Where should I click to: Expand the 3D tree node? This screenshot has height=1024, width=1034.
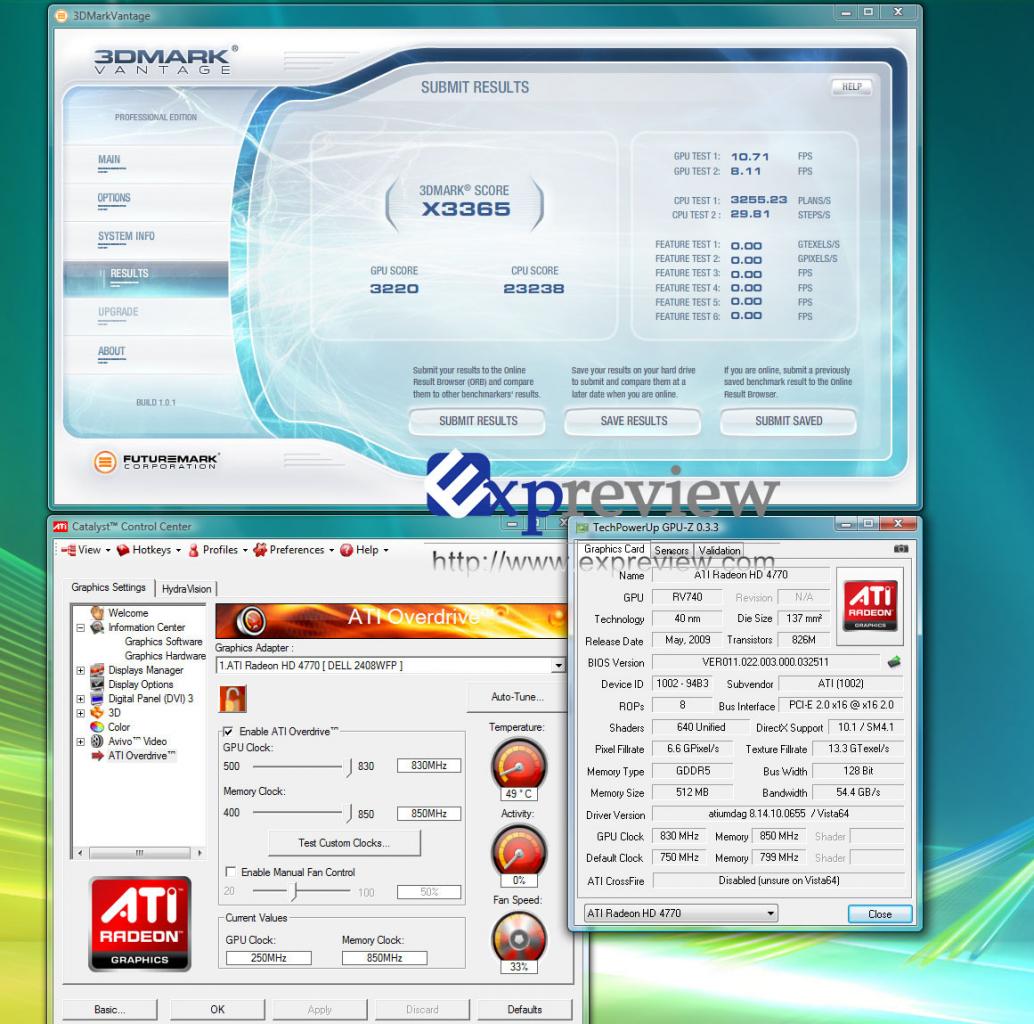(x=80, y=713)
